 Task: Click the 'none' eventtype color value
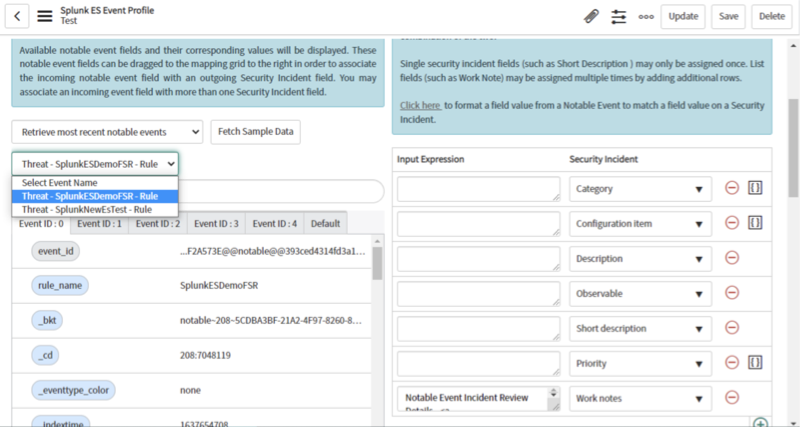pyautogui.click(x=190, y=390)
